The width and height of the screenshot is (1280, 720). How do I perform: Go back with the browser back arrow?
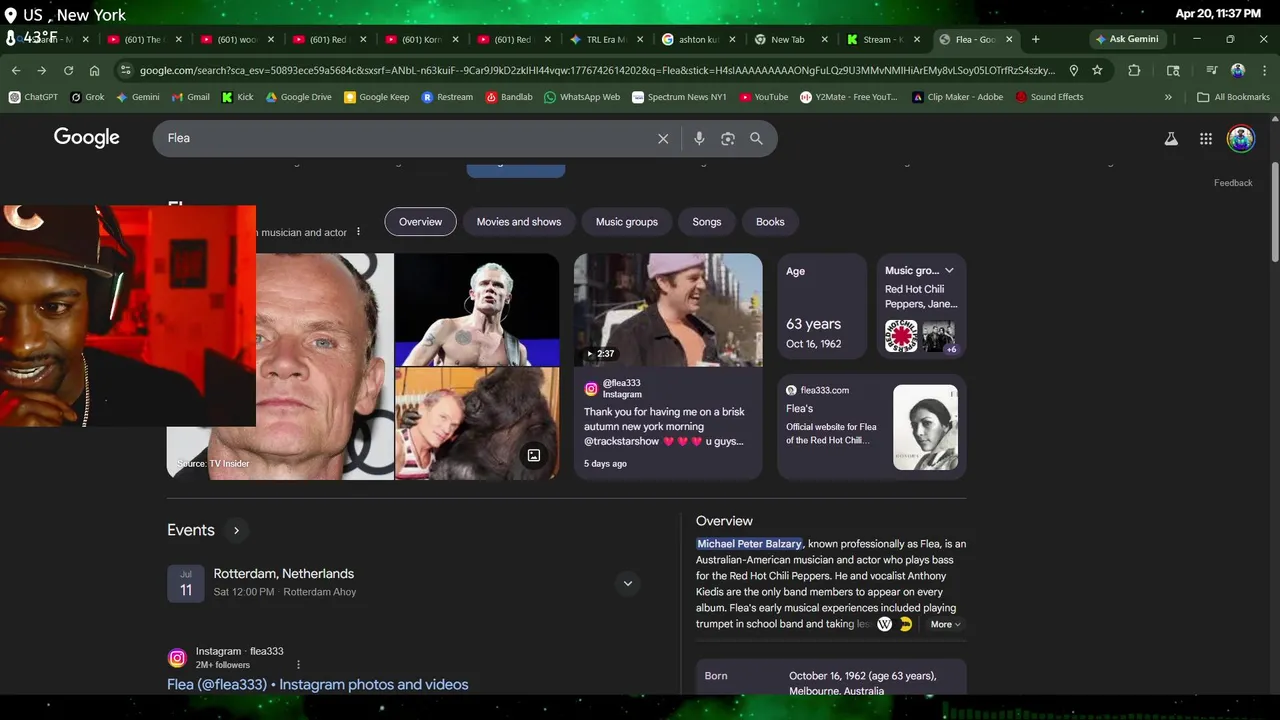[x=16, y=70]
